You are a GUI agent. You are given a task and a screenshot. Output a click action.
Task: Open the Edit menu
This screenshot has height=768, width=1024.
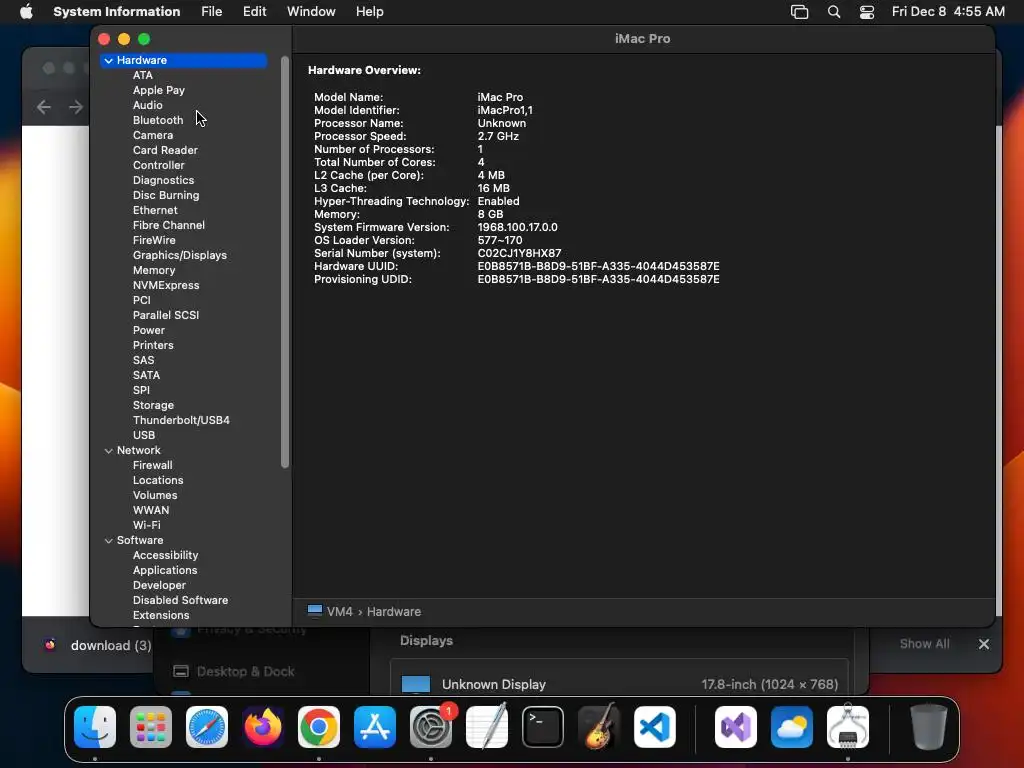255,12
